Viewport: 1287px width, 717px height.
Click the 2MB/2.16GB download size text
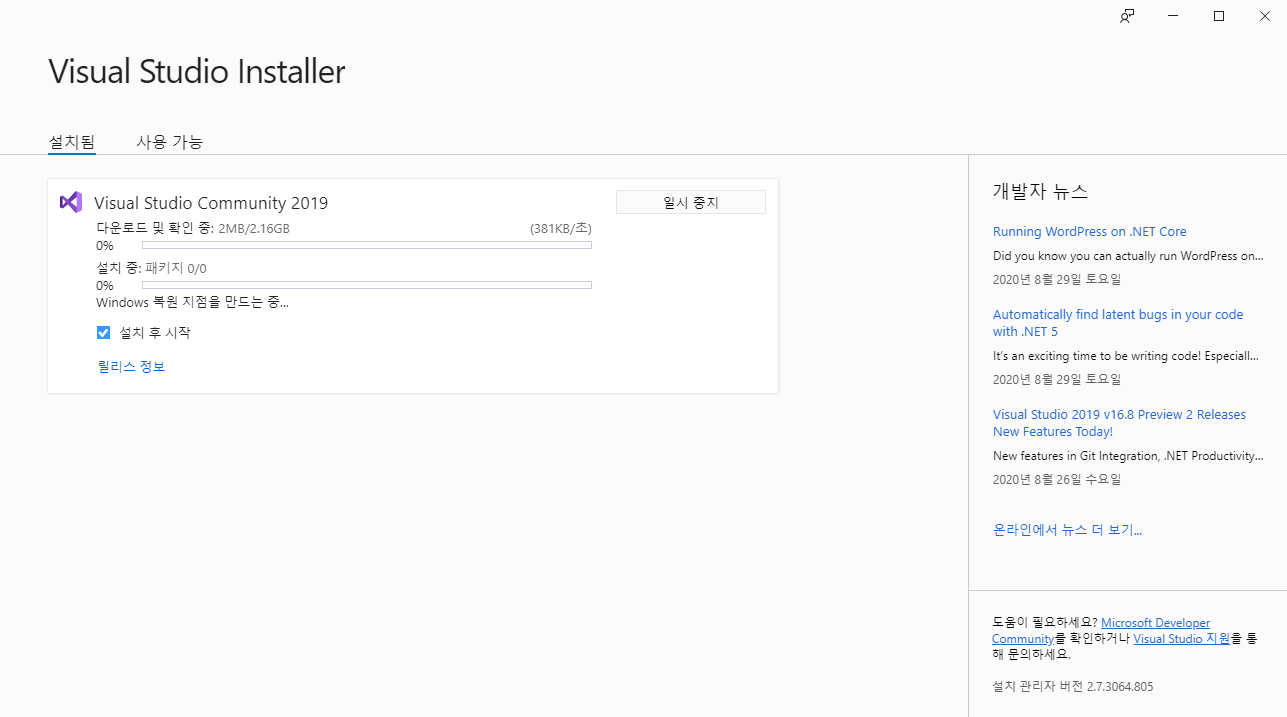pyautogui.click(x=254, y=228)
